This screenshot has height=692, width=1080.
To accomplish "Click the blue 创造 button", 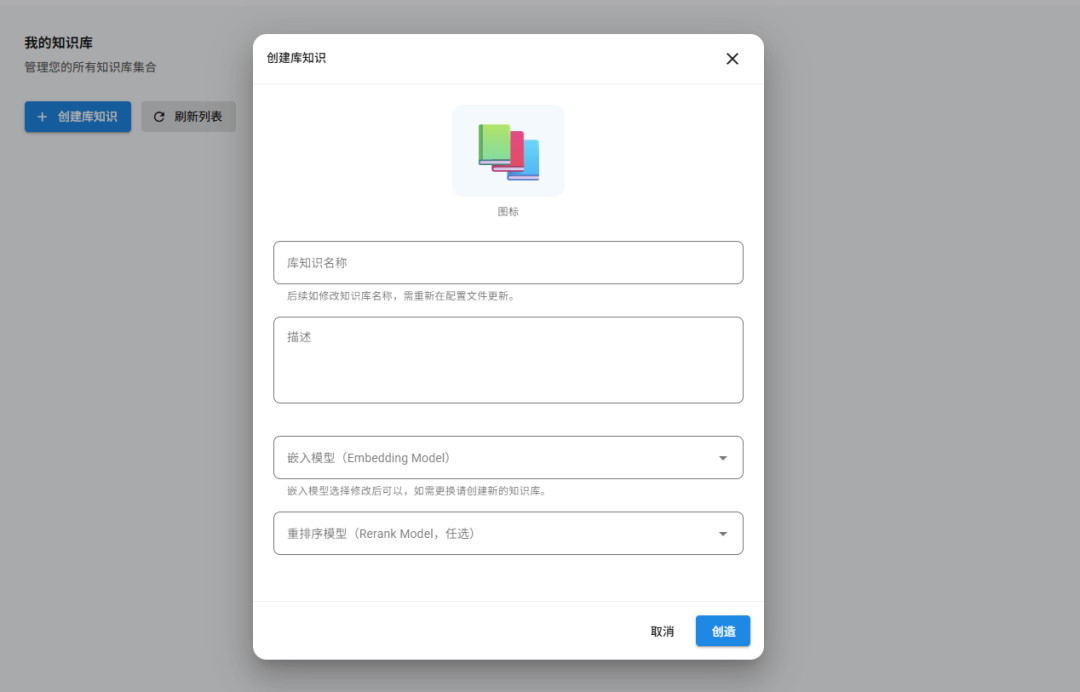I will click(723, 631).
